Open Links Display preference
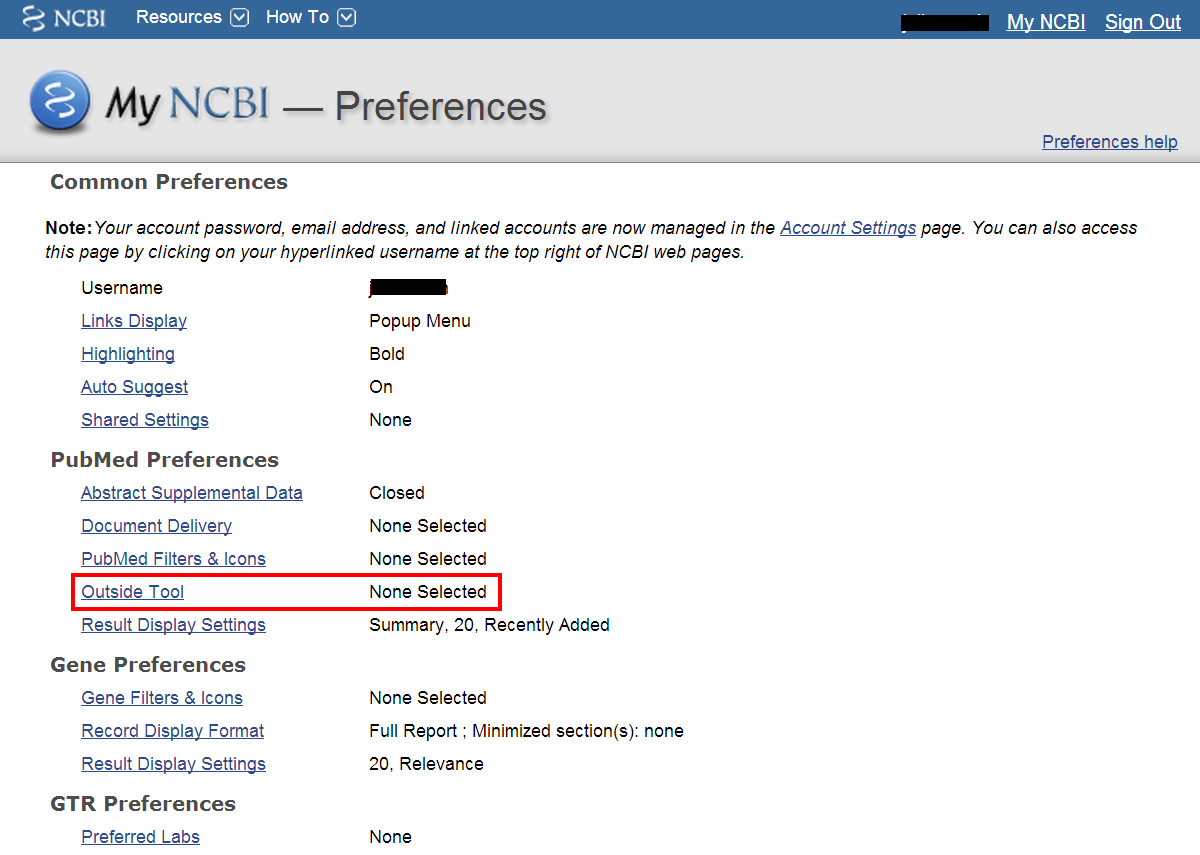This screenshot has height=855, width=1200. pyautogui.click(x=134, y=321)
